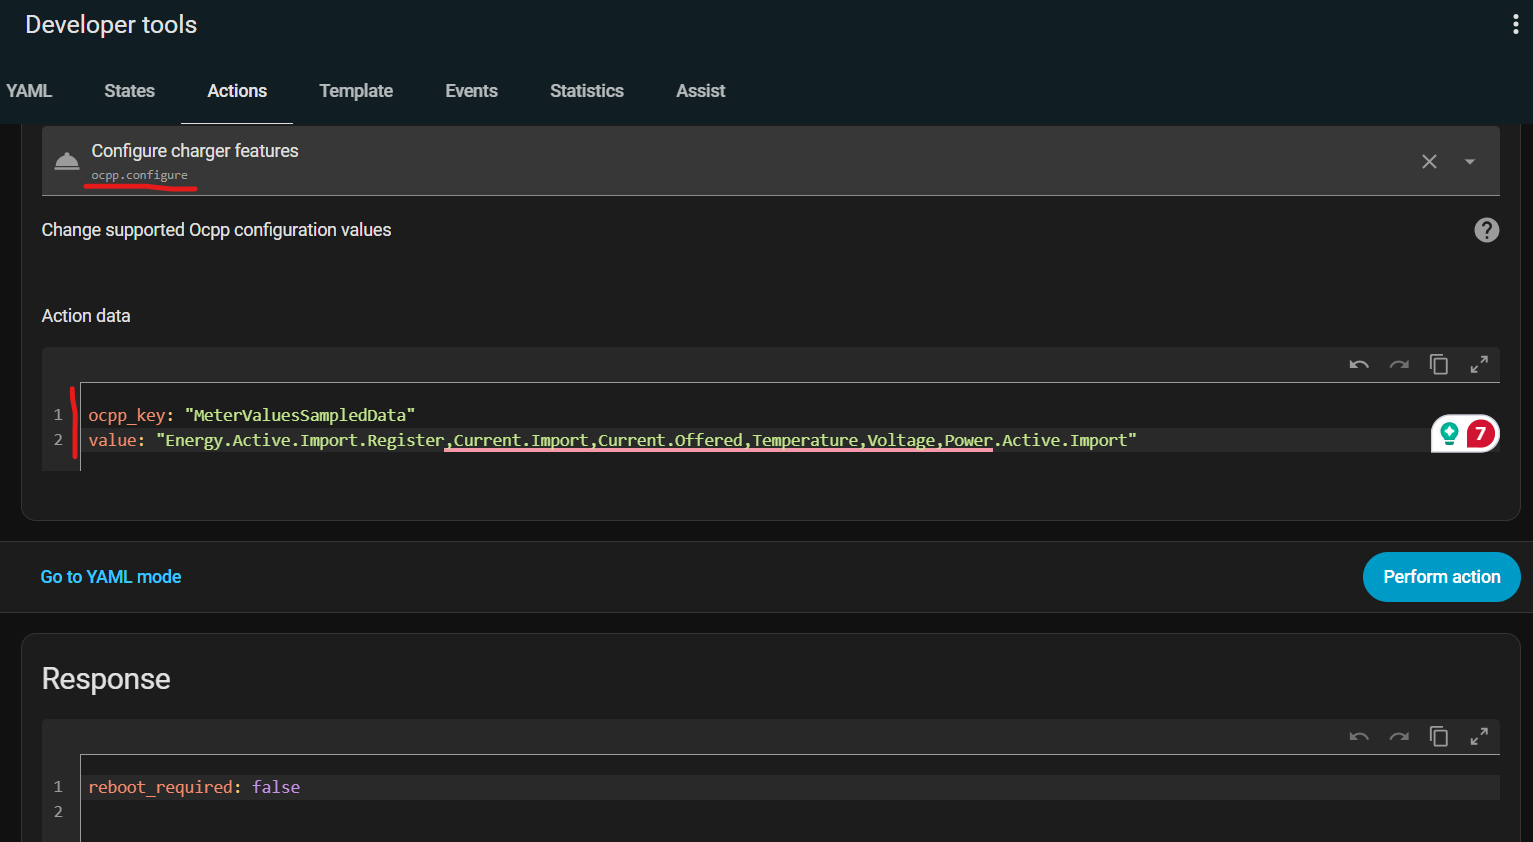Expand Action data editor to fullscreen
1533x842 pixels.
coord(1479,365)
